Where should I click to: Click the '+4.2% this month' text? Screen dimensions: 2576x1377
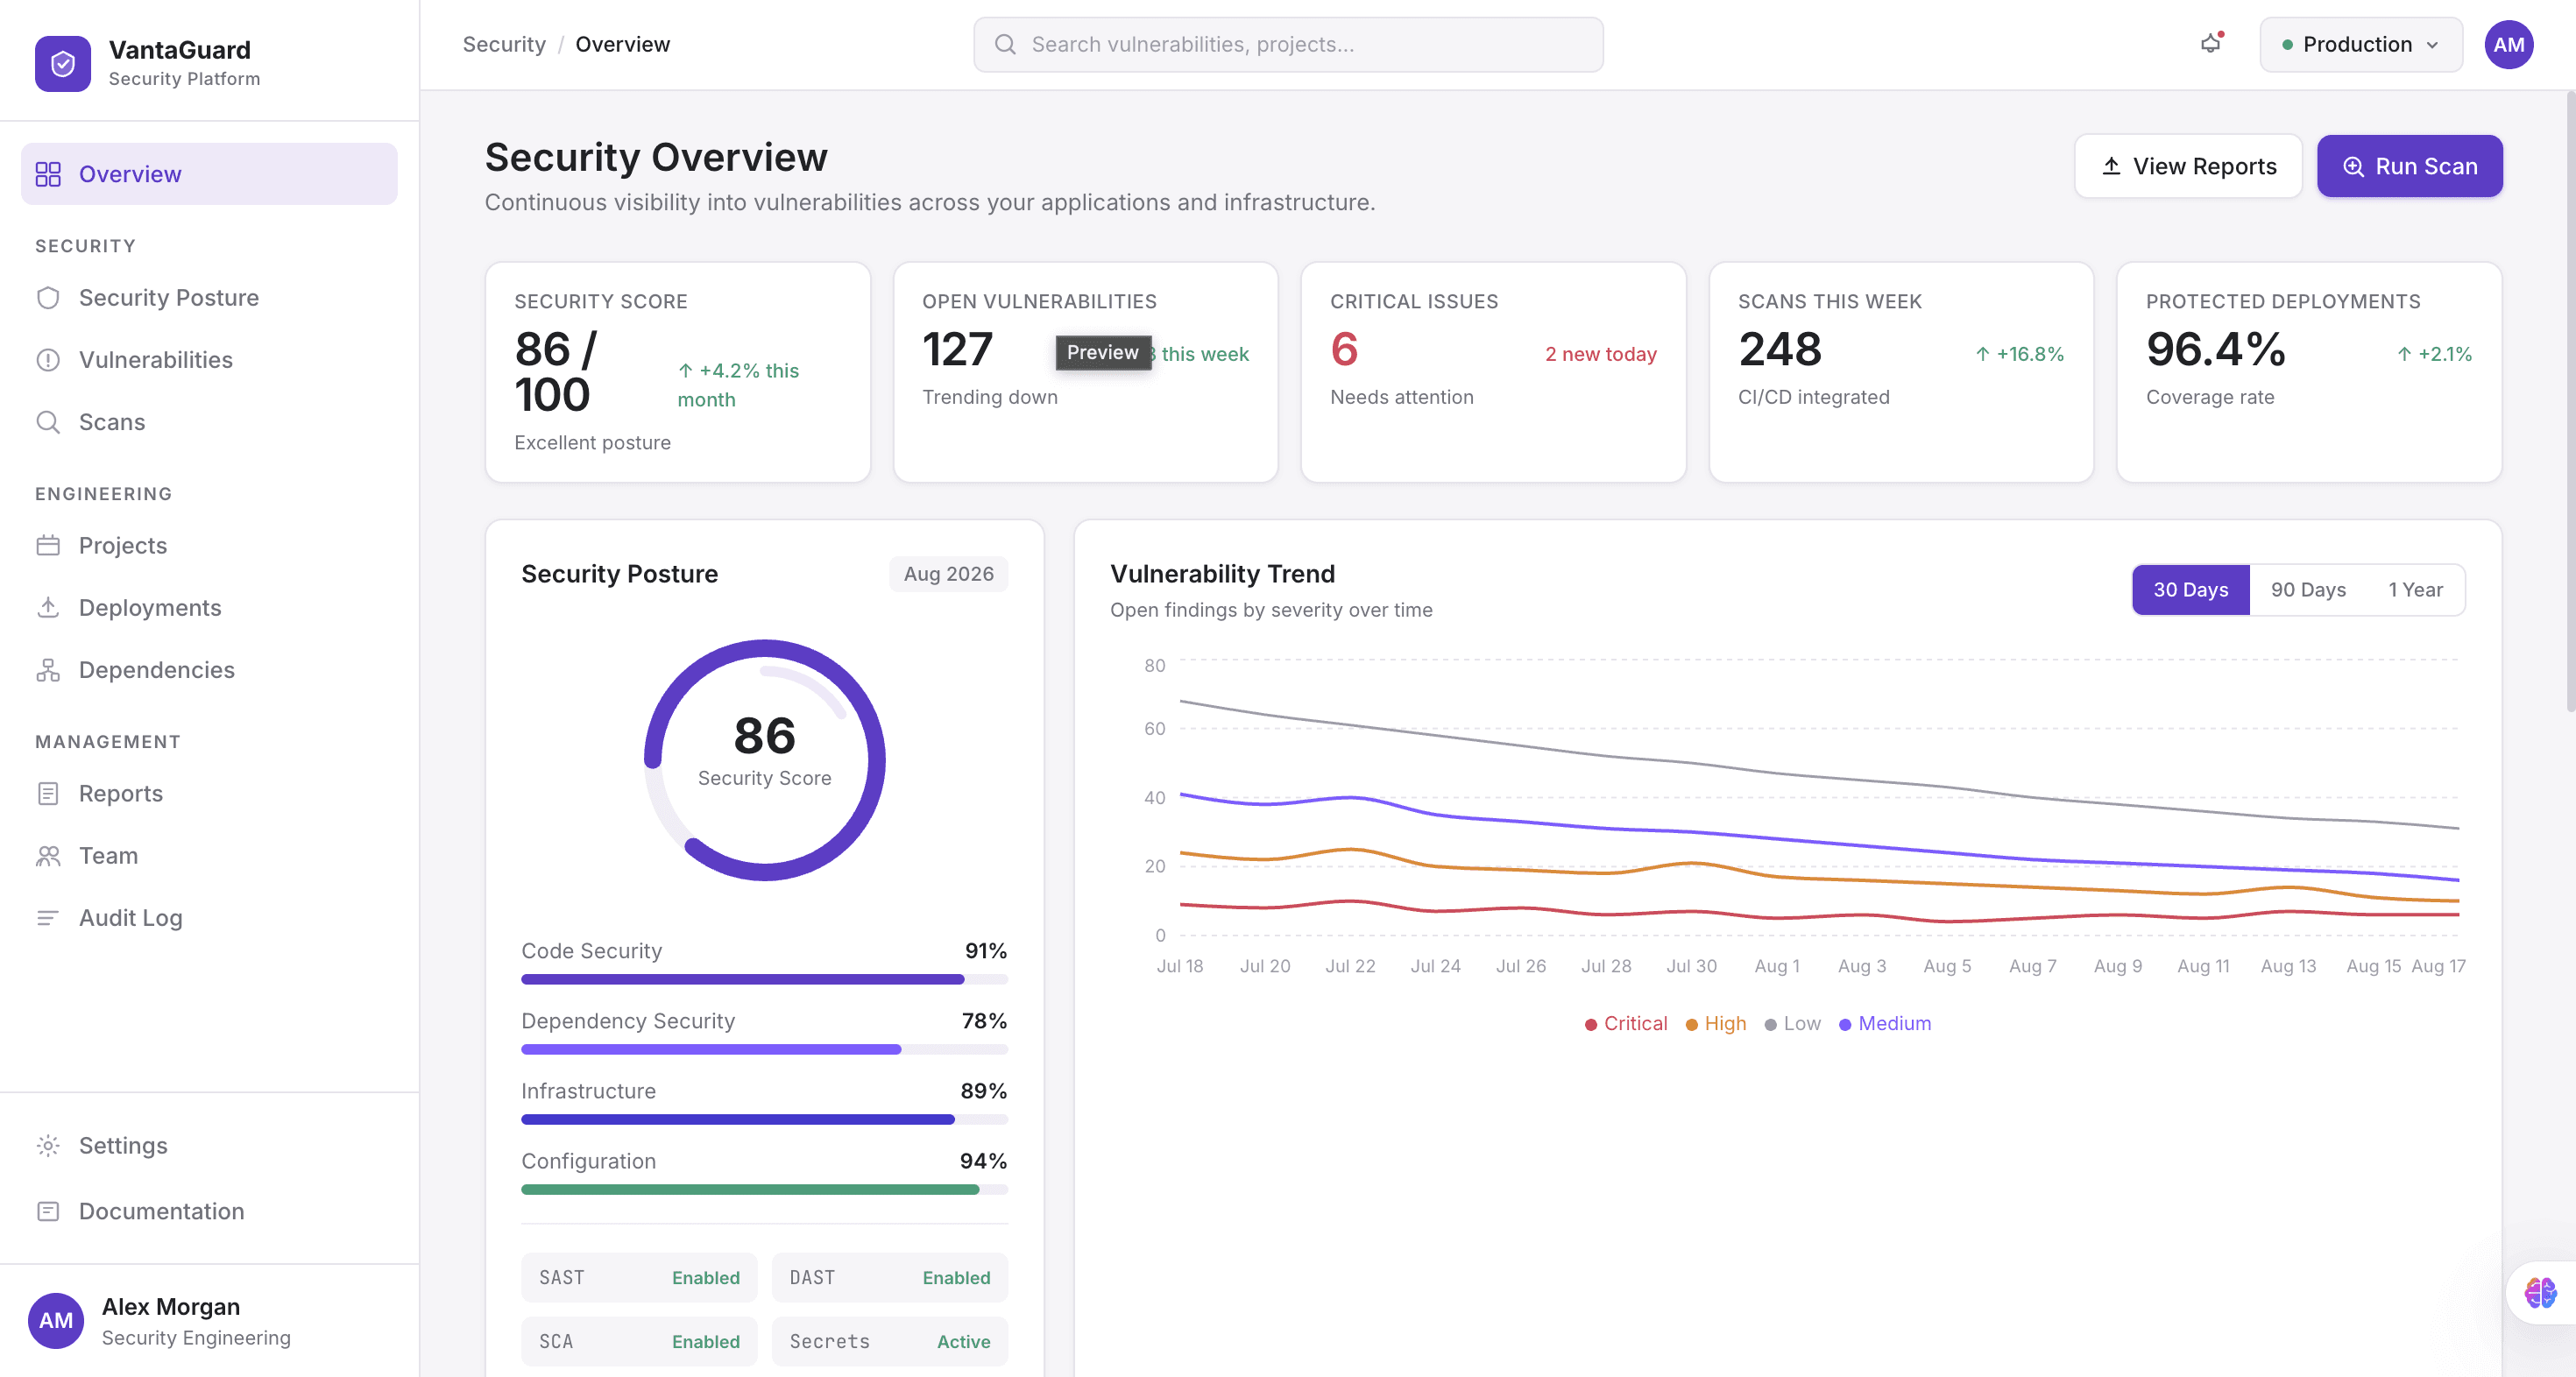click(738, 385)
